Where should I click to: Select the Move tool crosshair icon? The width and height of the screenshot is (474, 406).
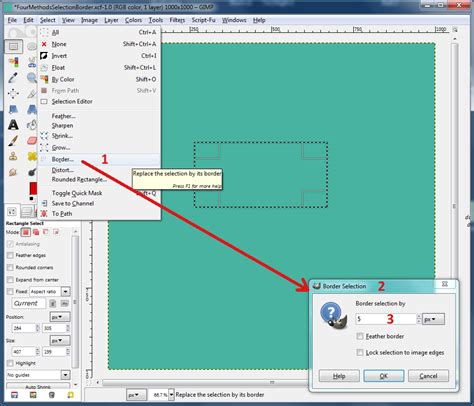click(x=13, y=94)
